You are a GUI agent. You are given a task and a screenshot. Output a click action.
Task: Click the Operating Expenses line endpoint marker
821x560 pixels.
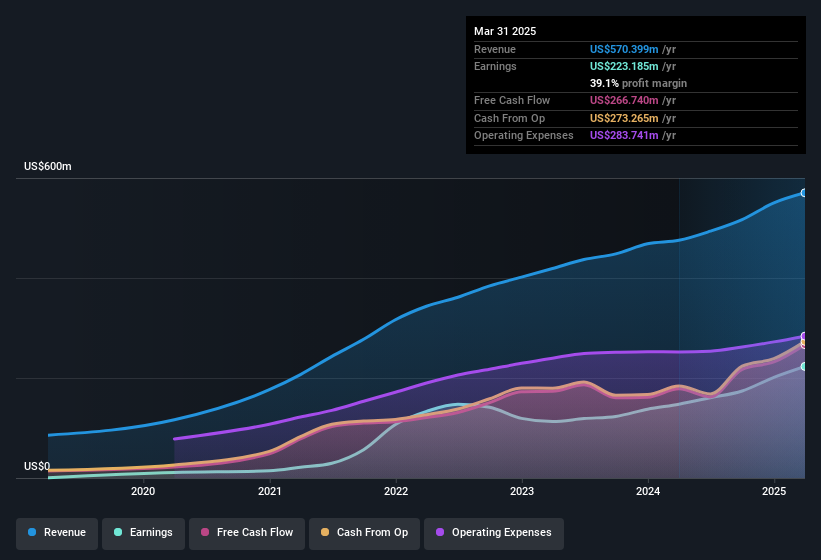pos(804,336)
